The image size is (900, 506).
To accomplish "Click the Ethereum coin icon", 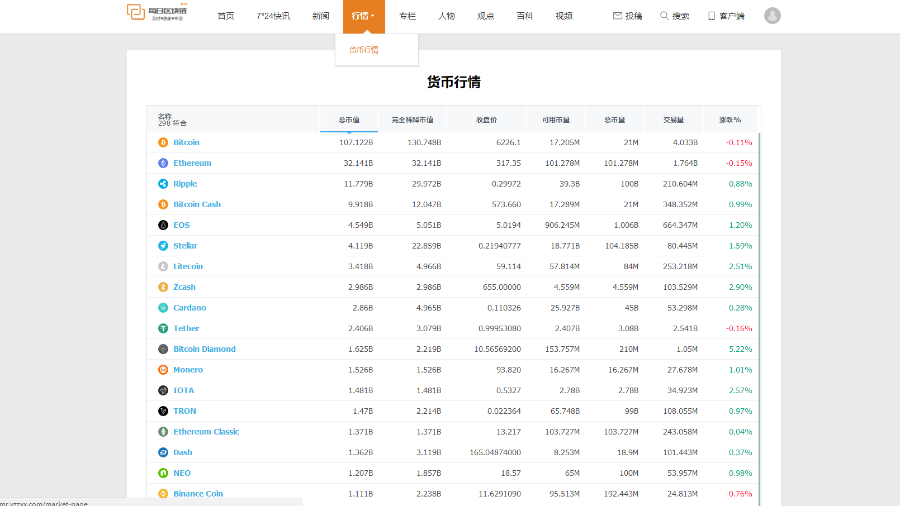I will tap(163, 163).
